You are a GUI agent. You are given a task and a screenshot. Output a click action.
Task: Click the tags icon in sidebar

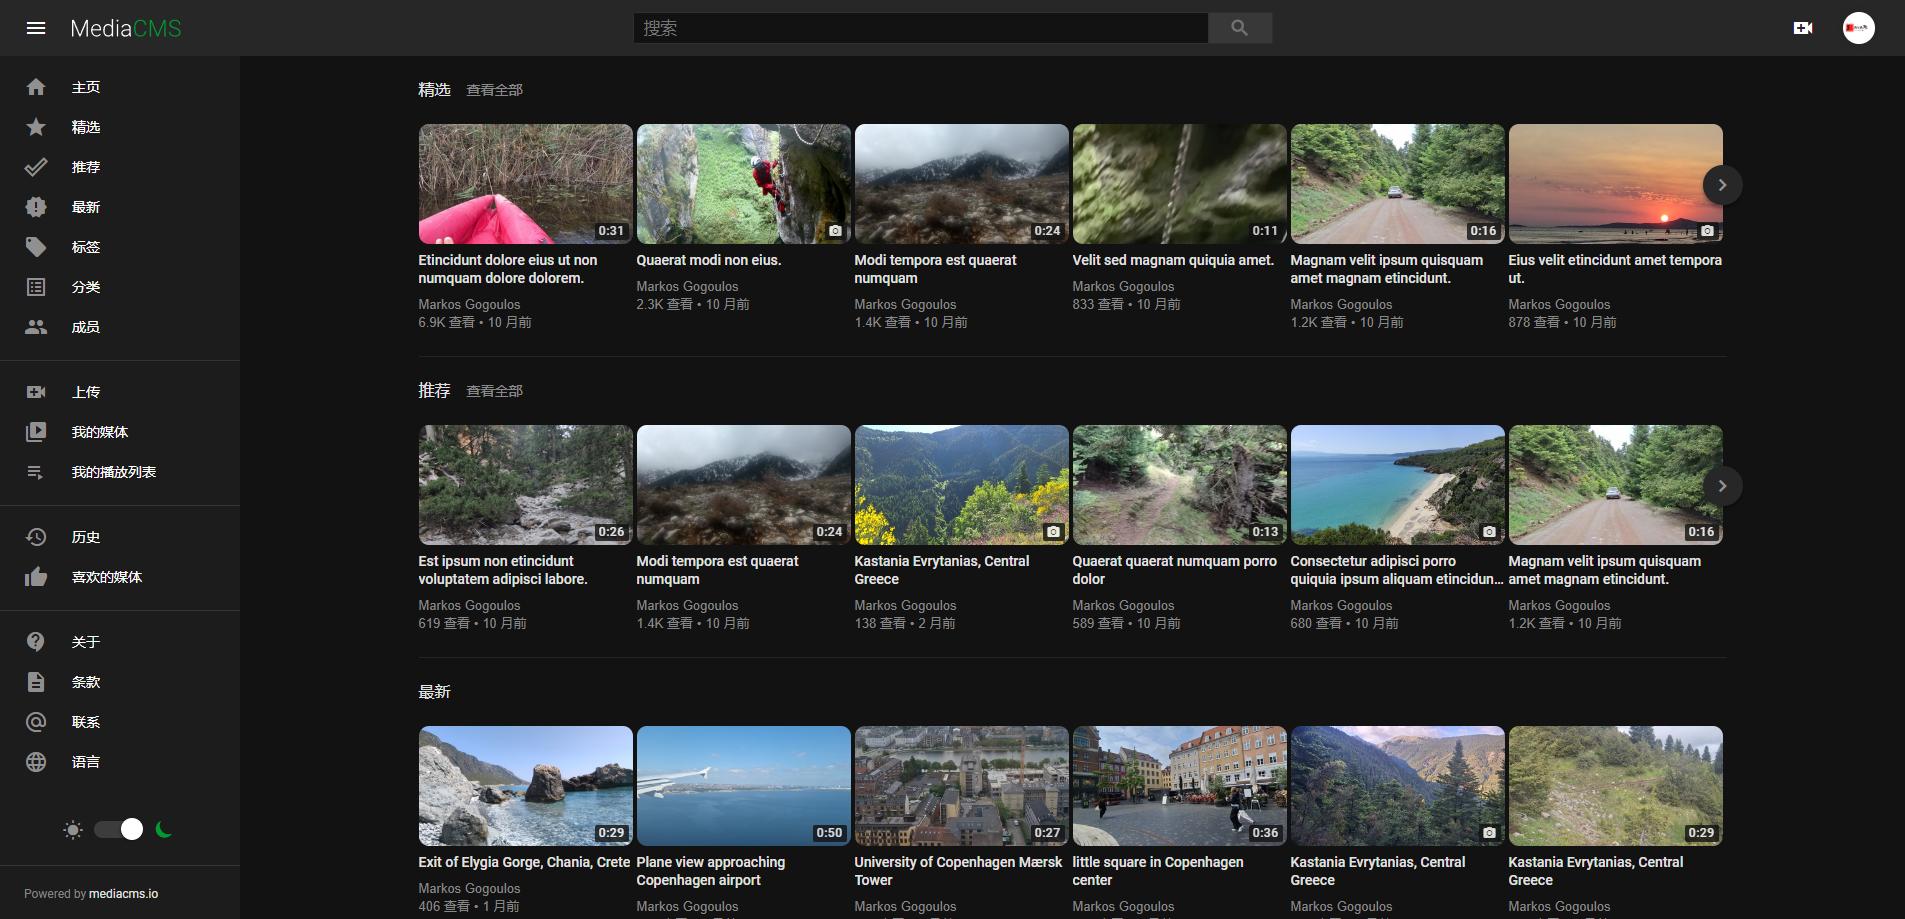tap(36, 247)
